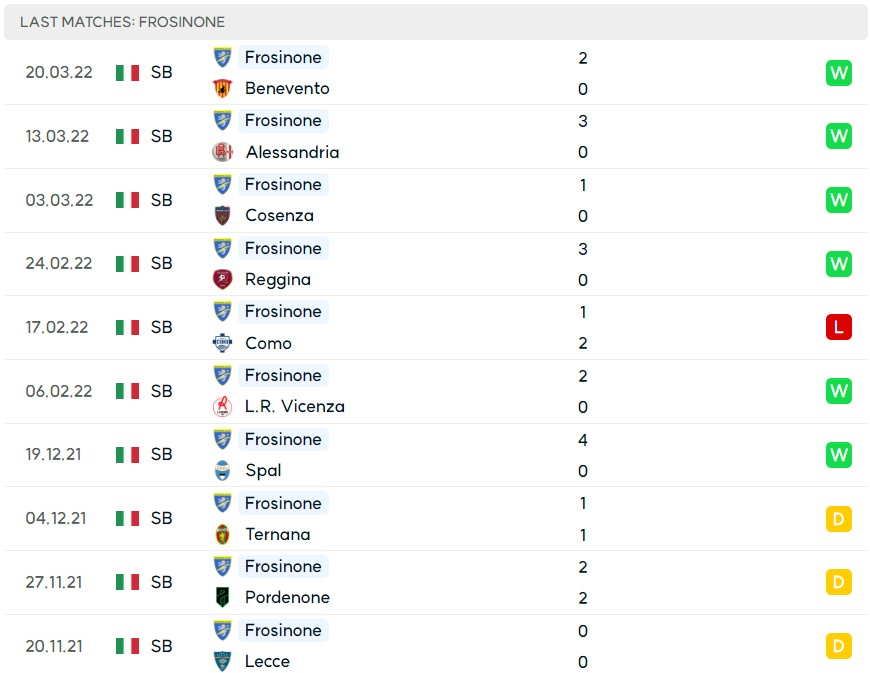The width and height of the screenshot is (870, 673).
Task: Click the yellow D badge for Ternana match
Action: click(838, 519)
